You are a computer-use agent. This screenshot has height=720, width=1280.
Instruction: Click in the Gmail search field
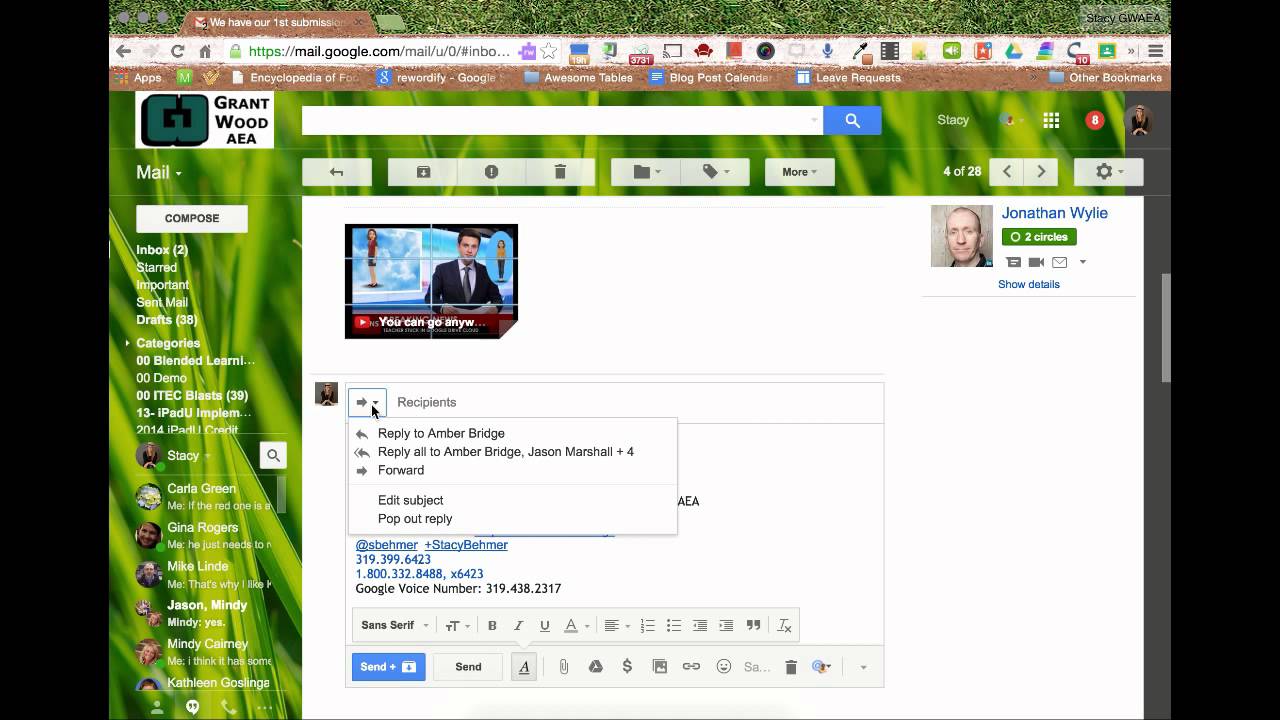[x=562, y=120]
